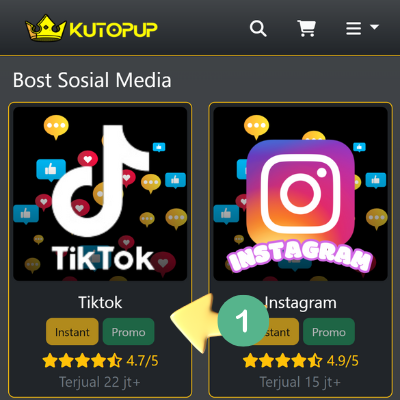Click the Tiktok 4.7/5 rating text

pos(142,361)
